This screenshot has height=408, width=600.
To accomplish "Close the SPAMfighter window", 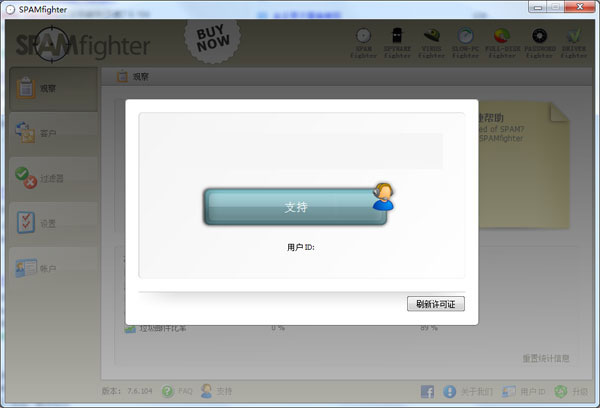I will [580, 7].
